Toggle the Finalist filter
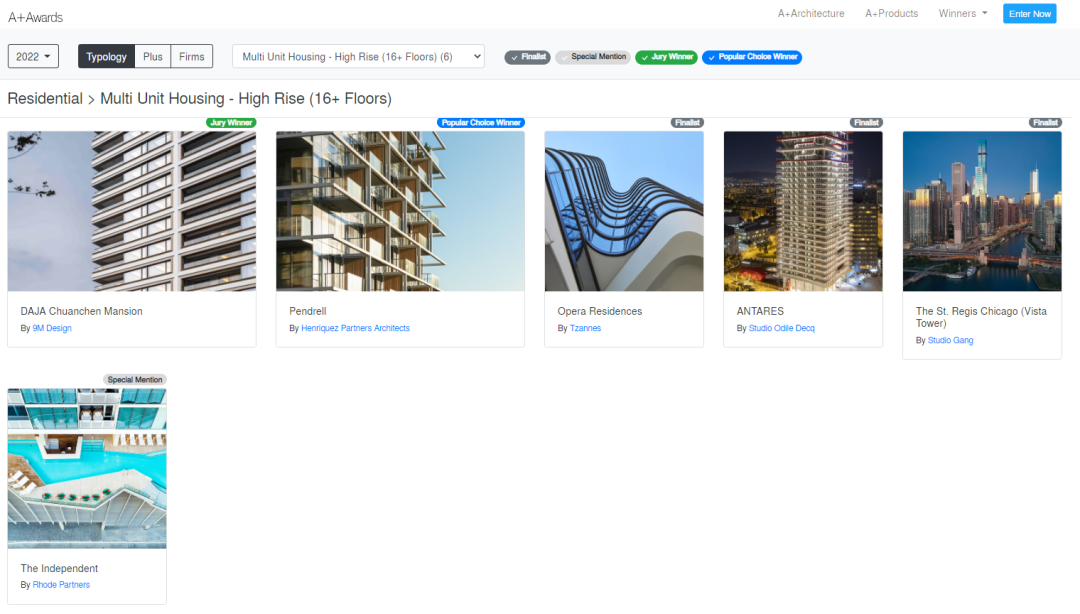Screen dimensions: 1080x614 pos(528,57)
